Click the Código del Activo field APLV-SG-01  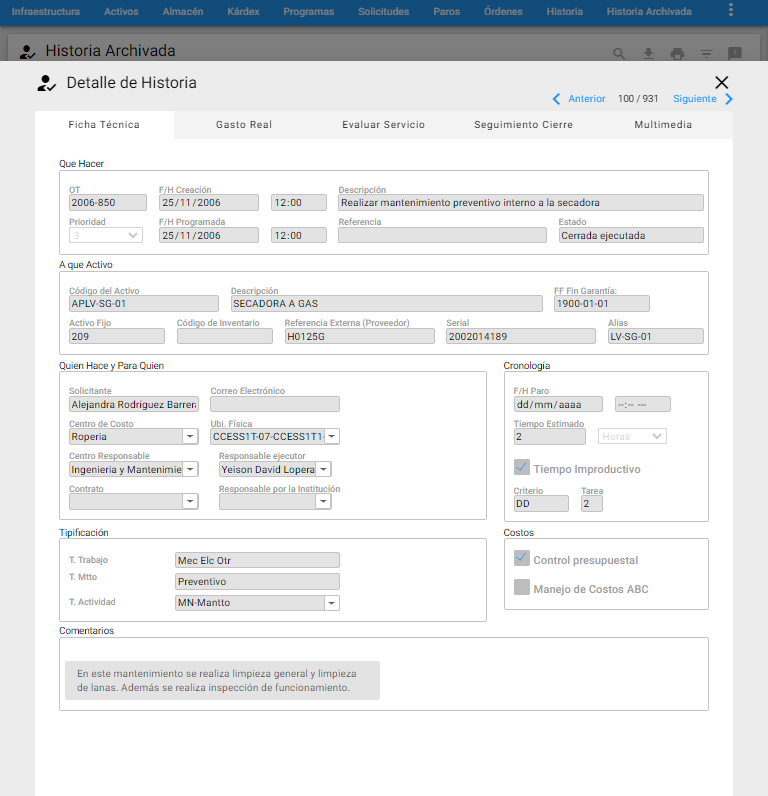(144, 304)
